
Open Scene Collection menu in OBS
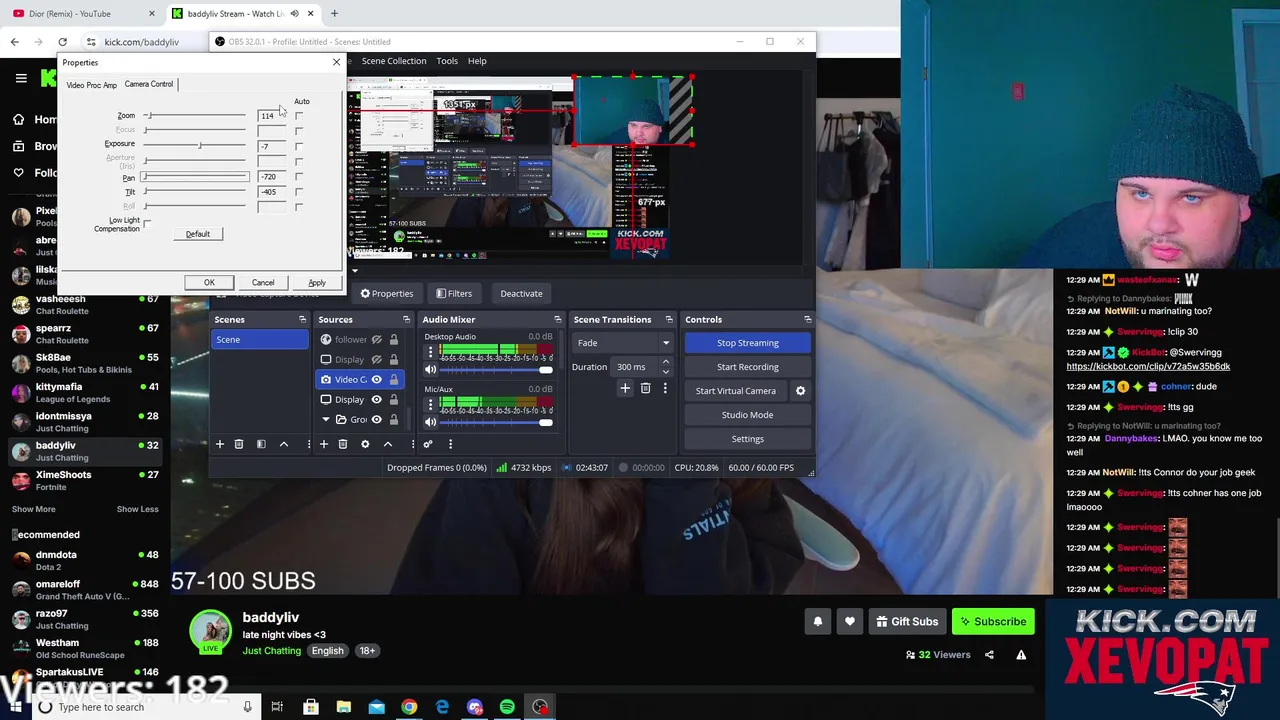[394, 61]
